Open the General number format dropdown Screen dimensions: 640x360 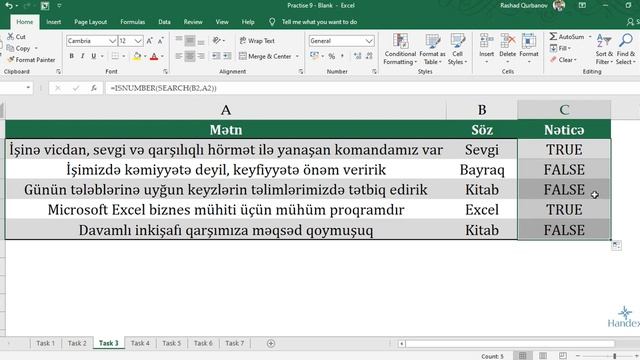coord(369,41)
